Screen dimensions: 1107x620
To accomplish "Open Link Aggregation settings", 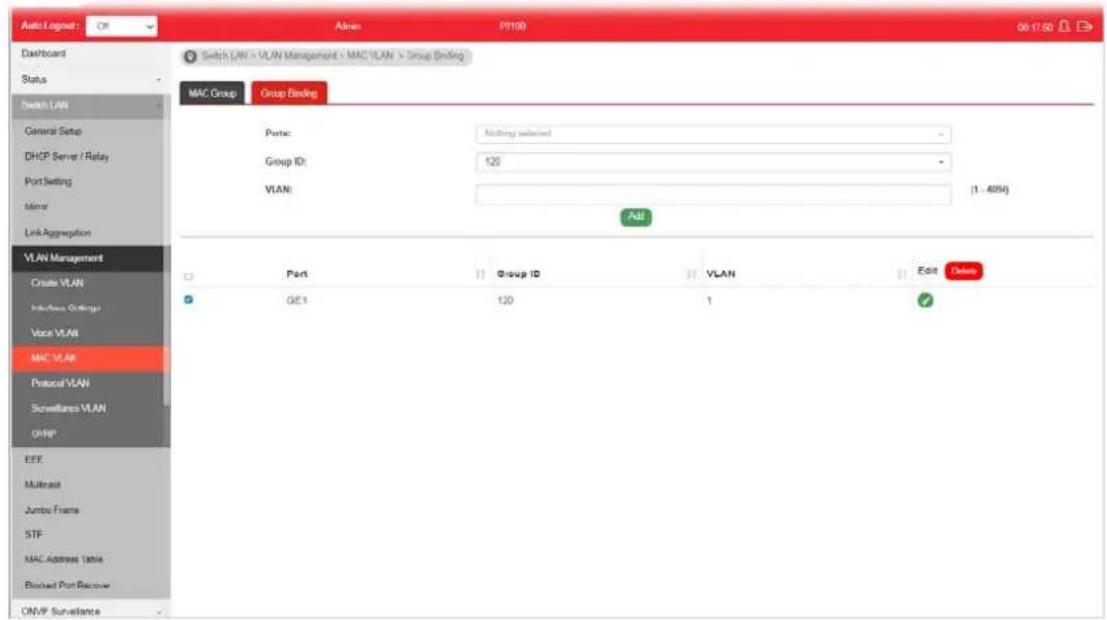I will coord(58,232).
